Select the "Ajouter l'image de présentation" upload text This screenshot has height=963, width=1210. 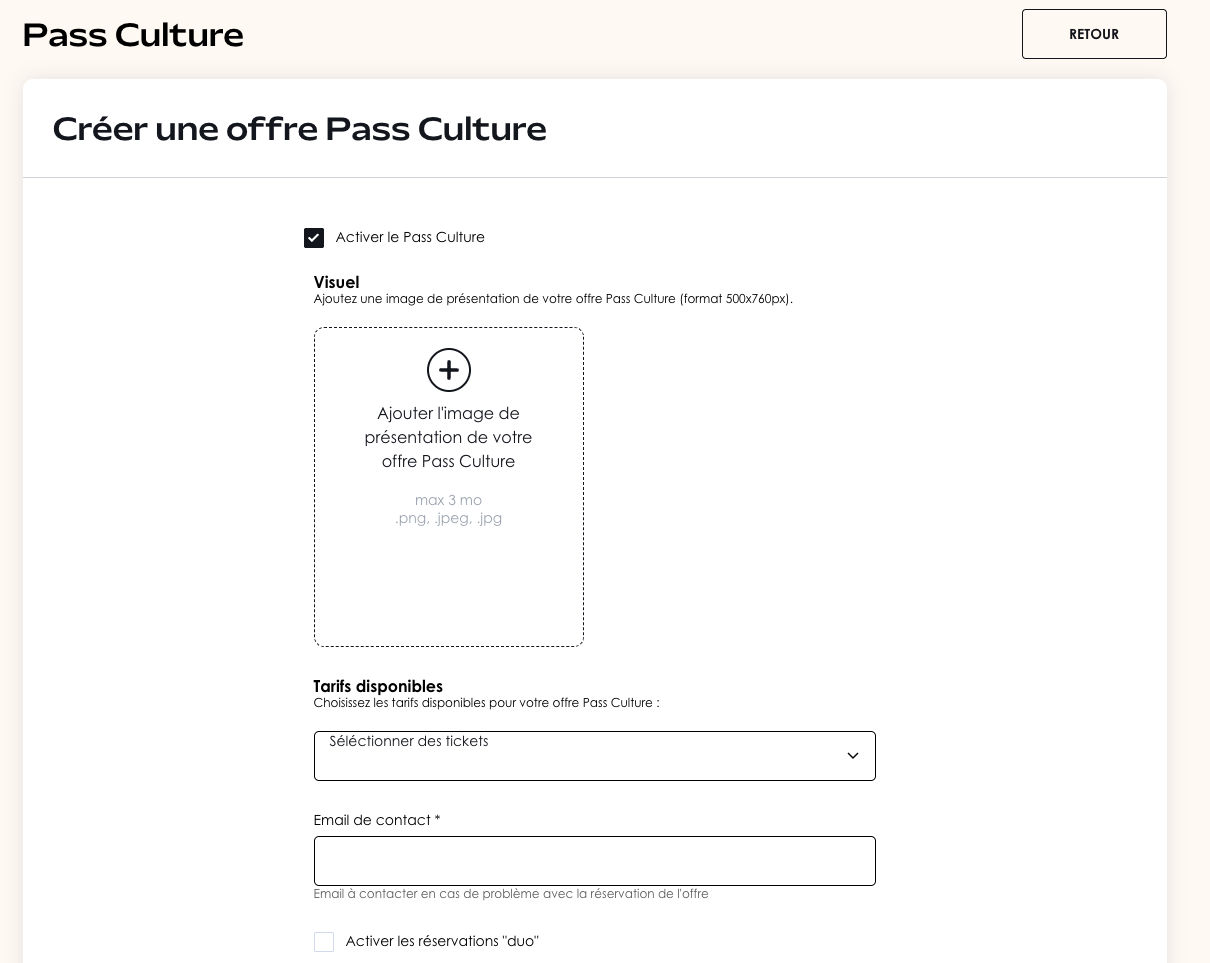click(448, 437)
